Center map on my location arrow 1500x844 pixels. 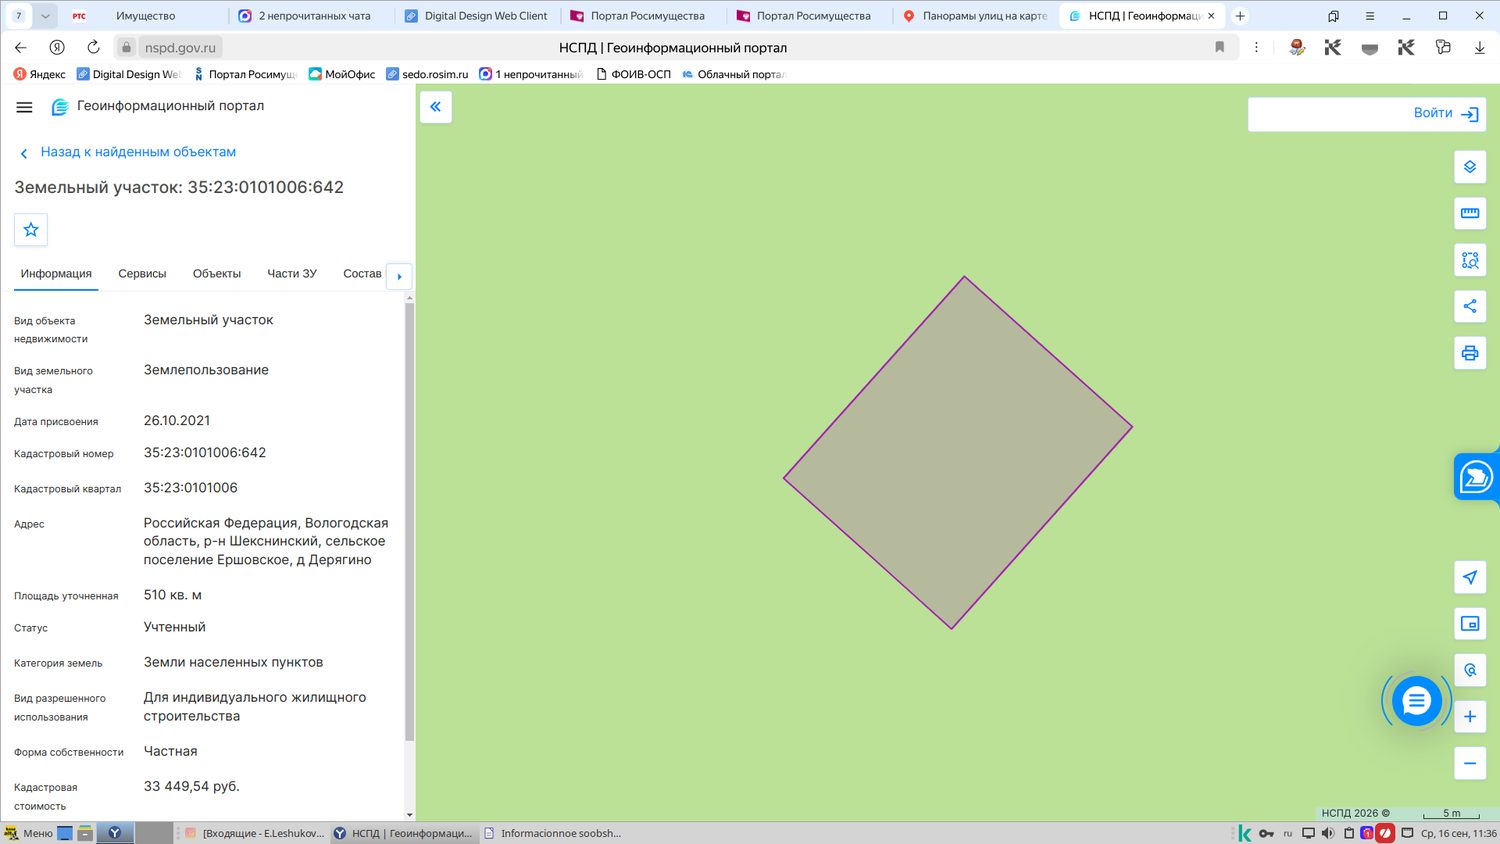[1470, 577]
